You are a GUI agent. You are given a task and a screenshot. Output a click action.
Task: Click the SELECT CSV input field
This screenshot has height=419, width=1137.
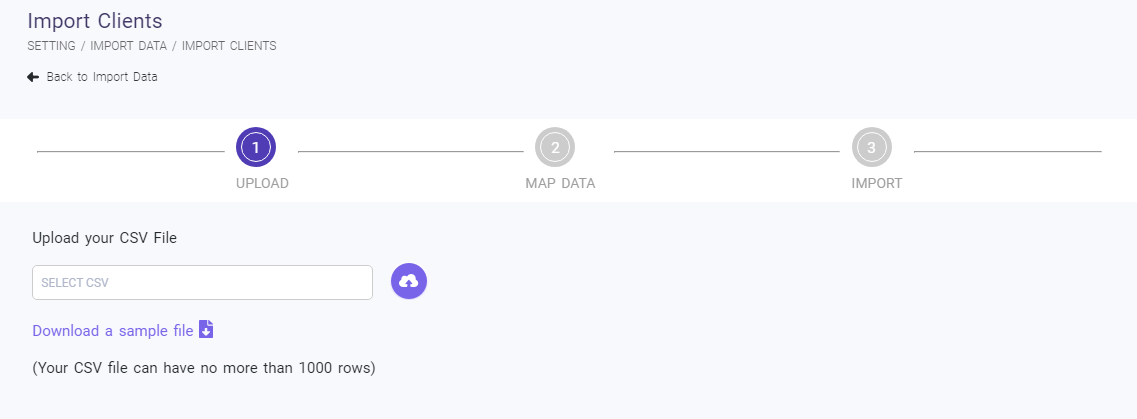click(202, 283)
